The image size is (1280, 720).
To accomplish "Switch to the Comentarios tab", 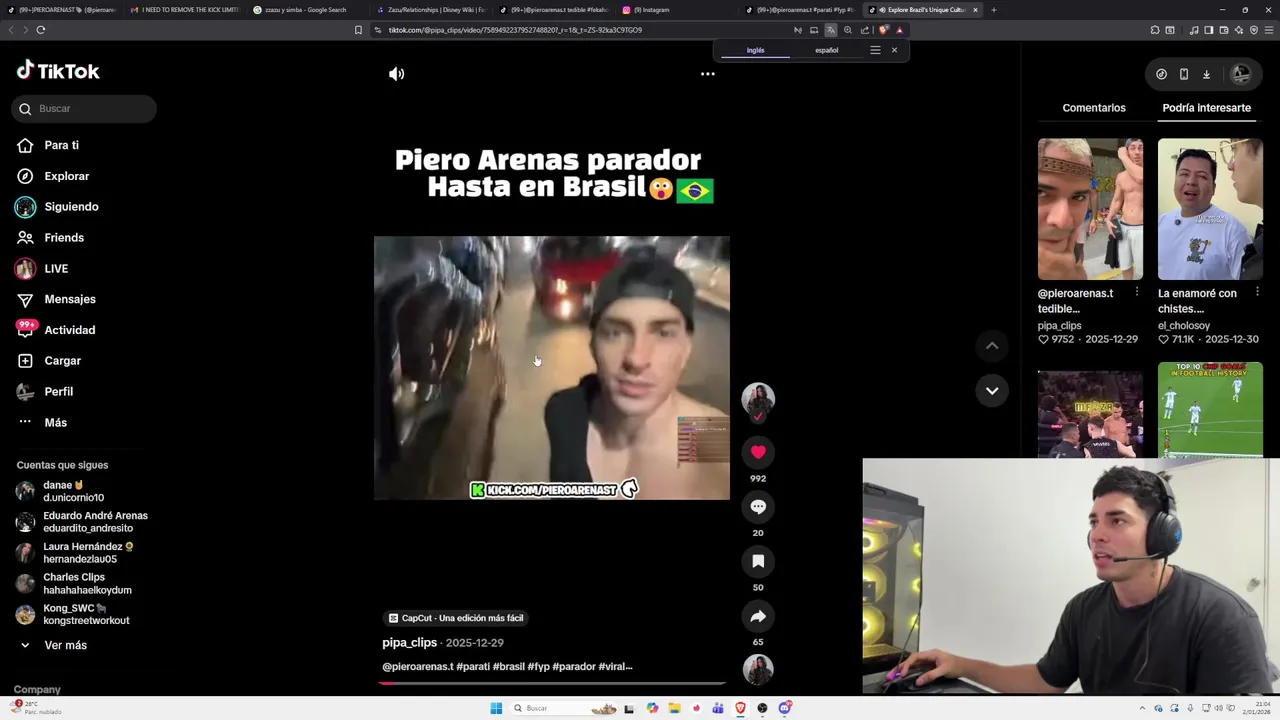I will click(1094, 108).
